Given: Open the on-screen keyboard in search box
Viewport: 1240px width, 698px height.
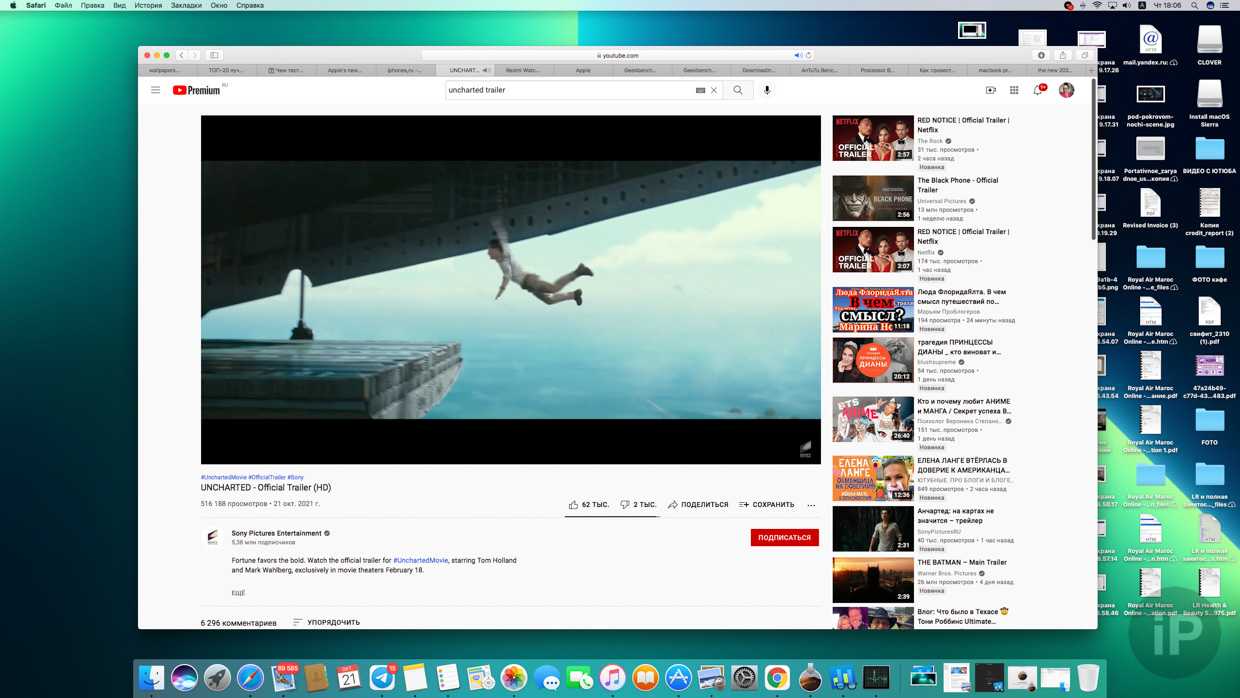Looking at the screenshot, I should [x=700, y=90].
